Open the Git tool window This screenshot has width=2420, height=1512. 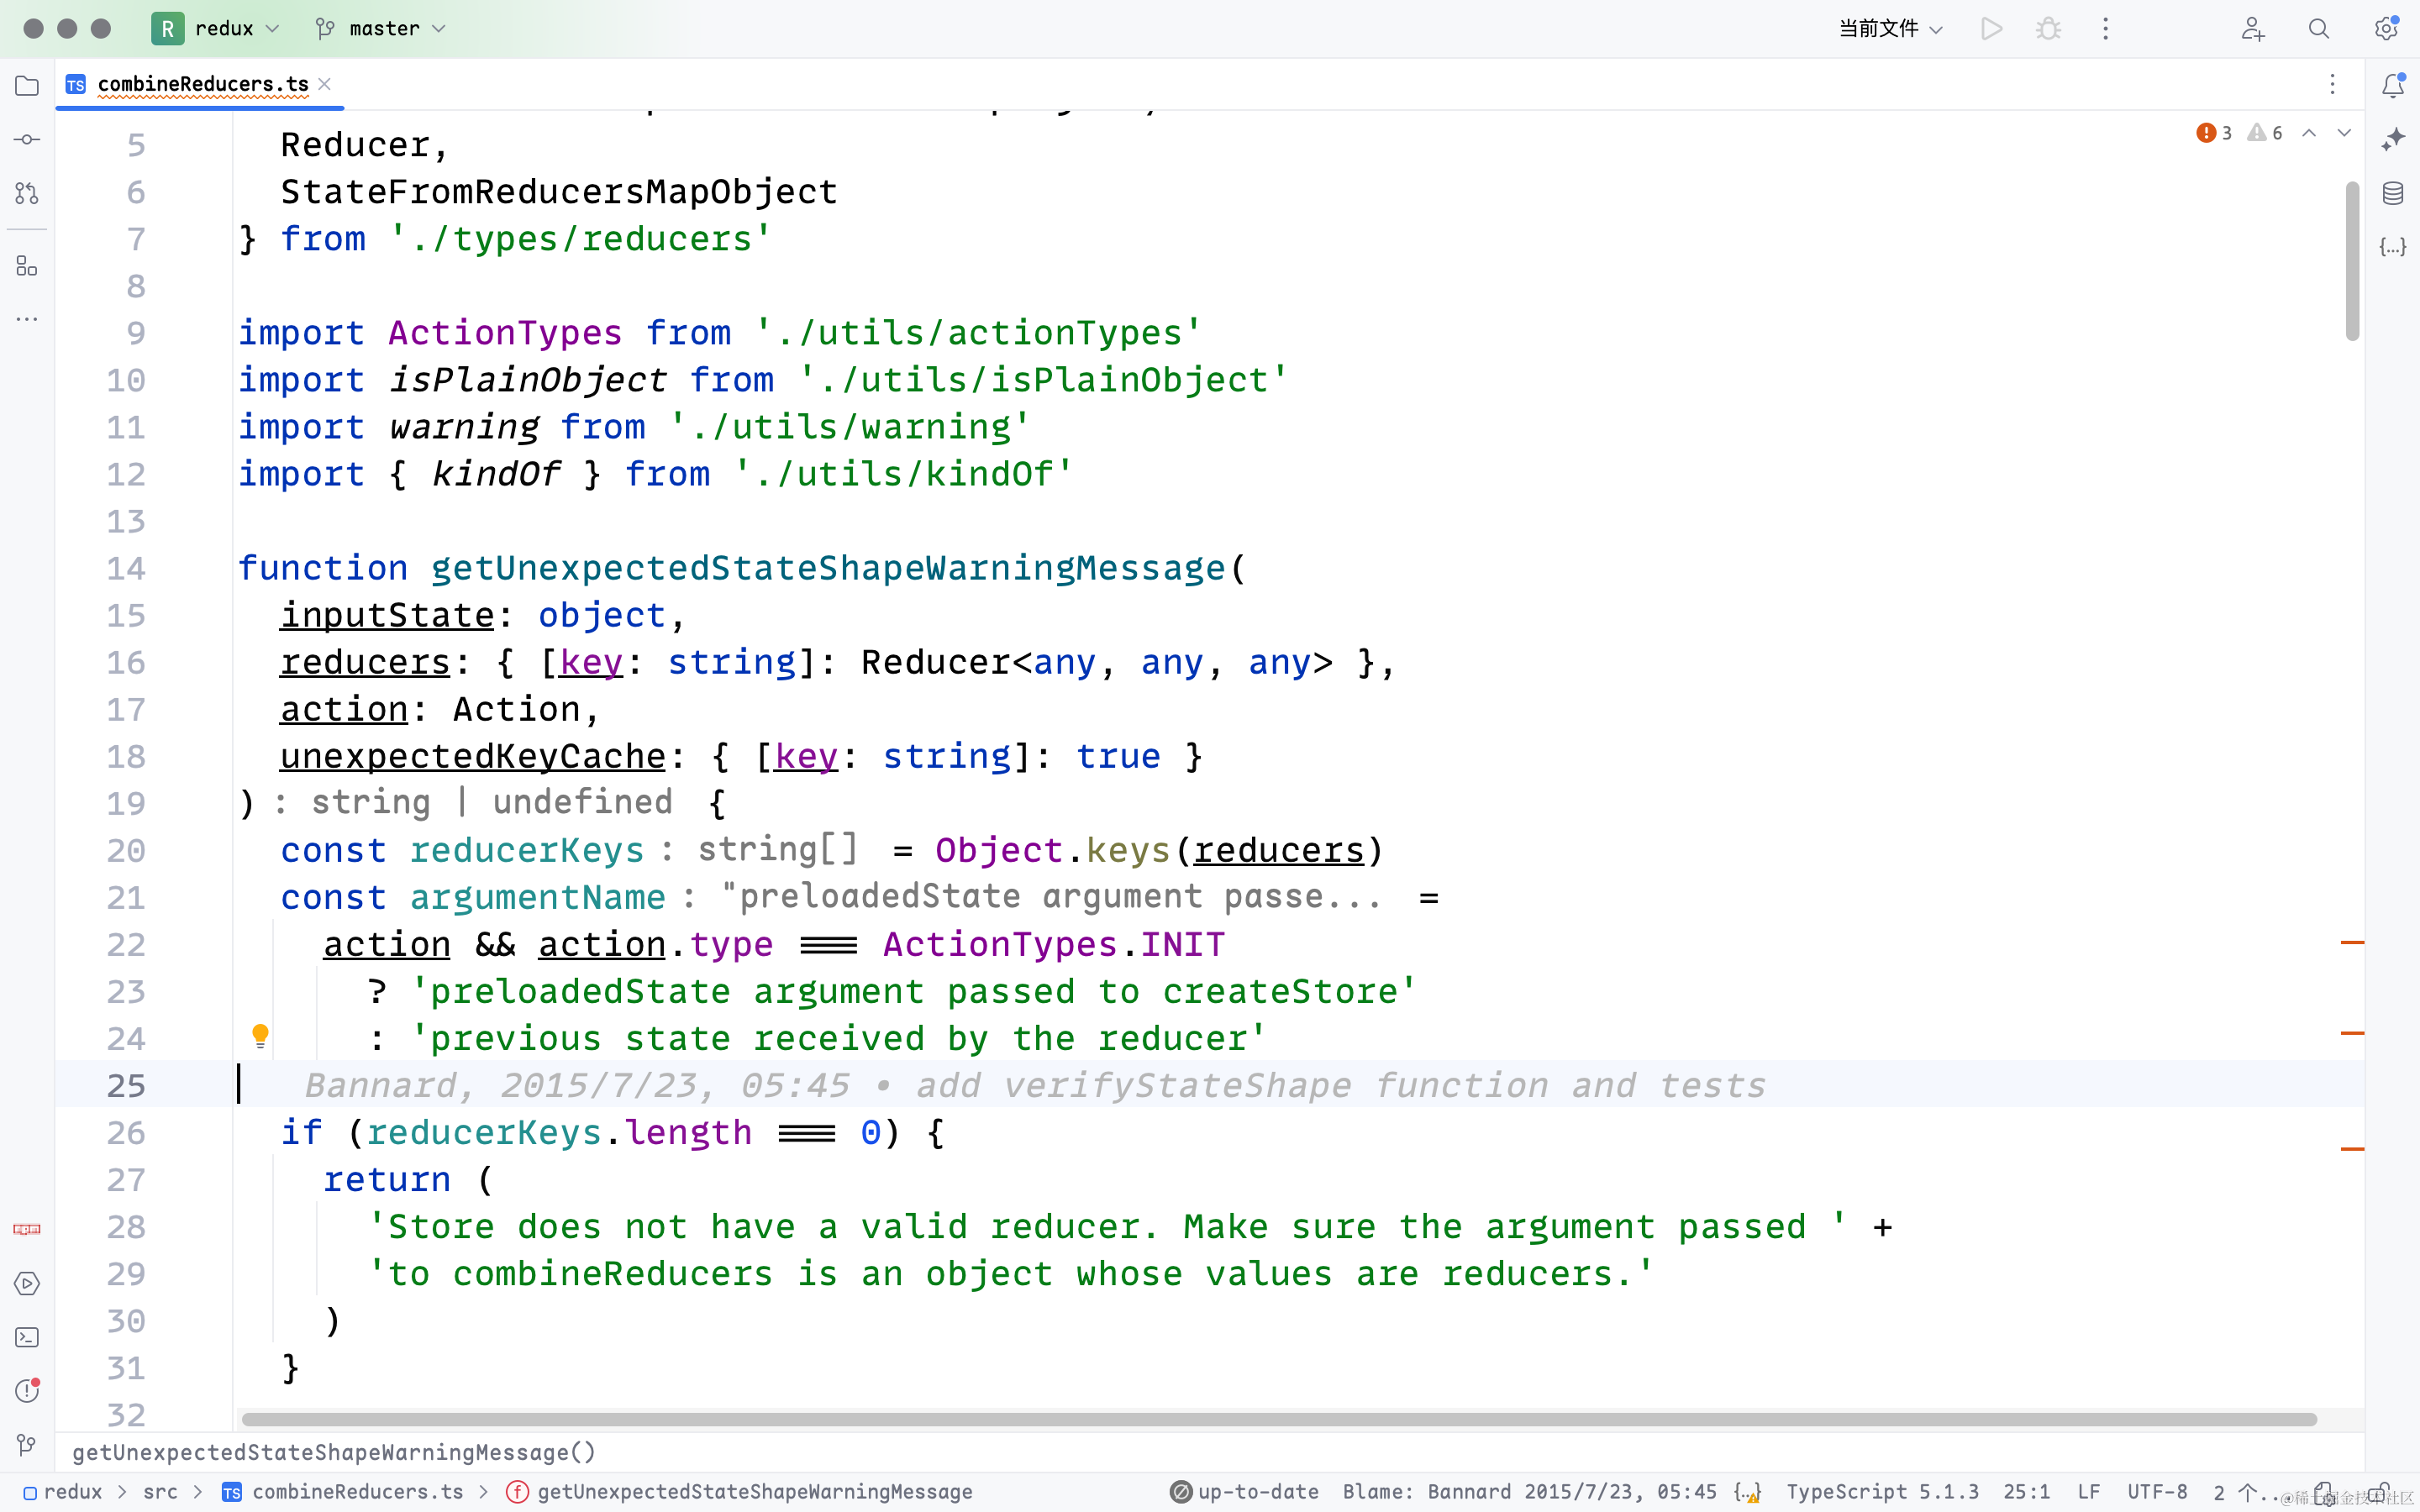[x=27, y=1444]
